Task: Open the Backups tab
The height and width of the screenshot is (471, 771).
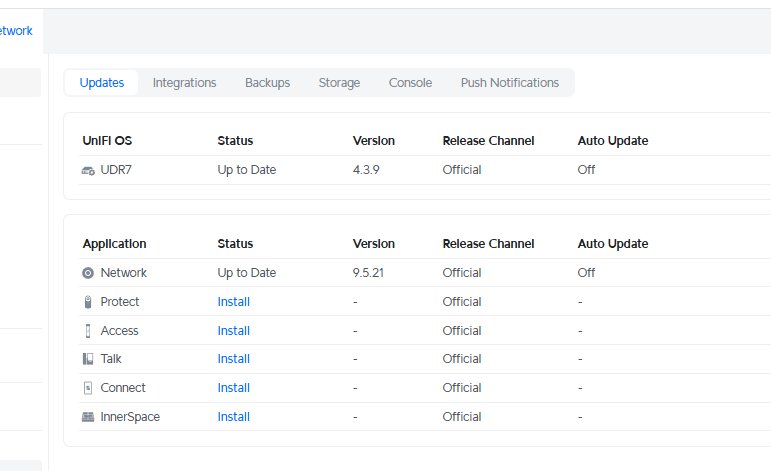Action: click(x=267, y=83)
